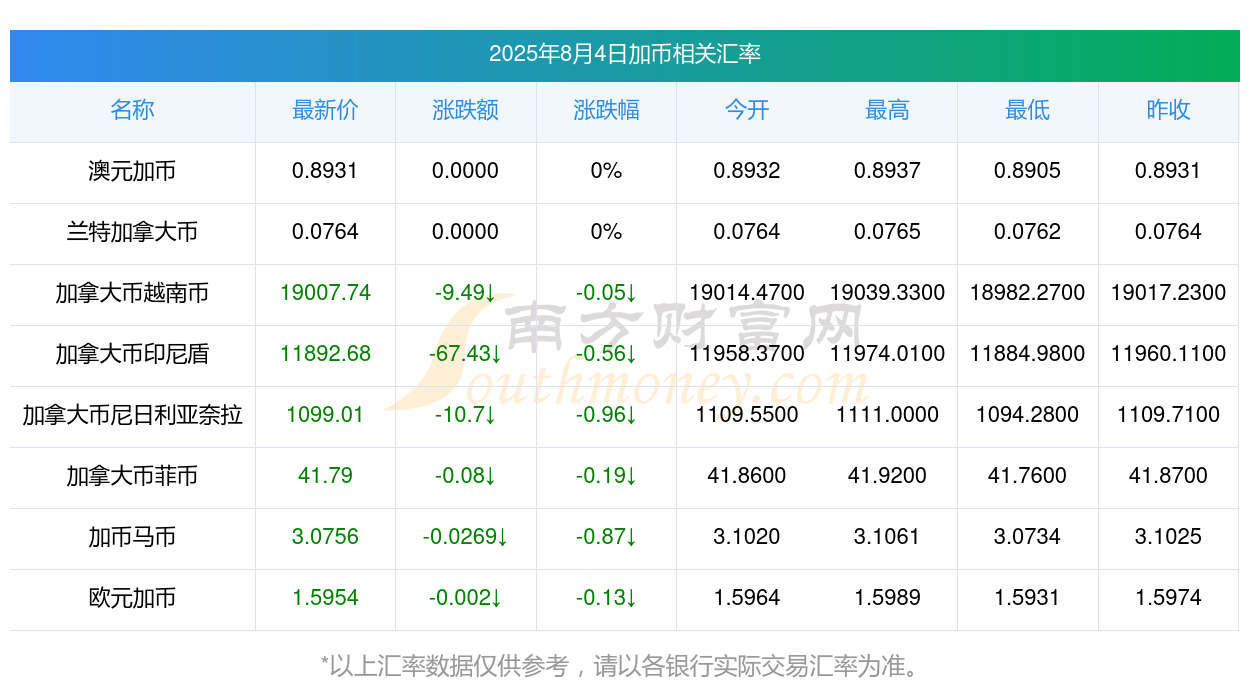Screen dimensions: 1250x698
Task: Select the 涨跌幅 column header
Action: click(606, 110)
